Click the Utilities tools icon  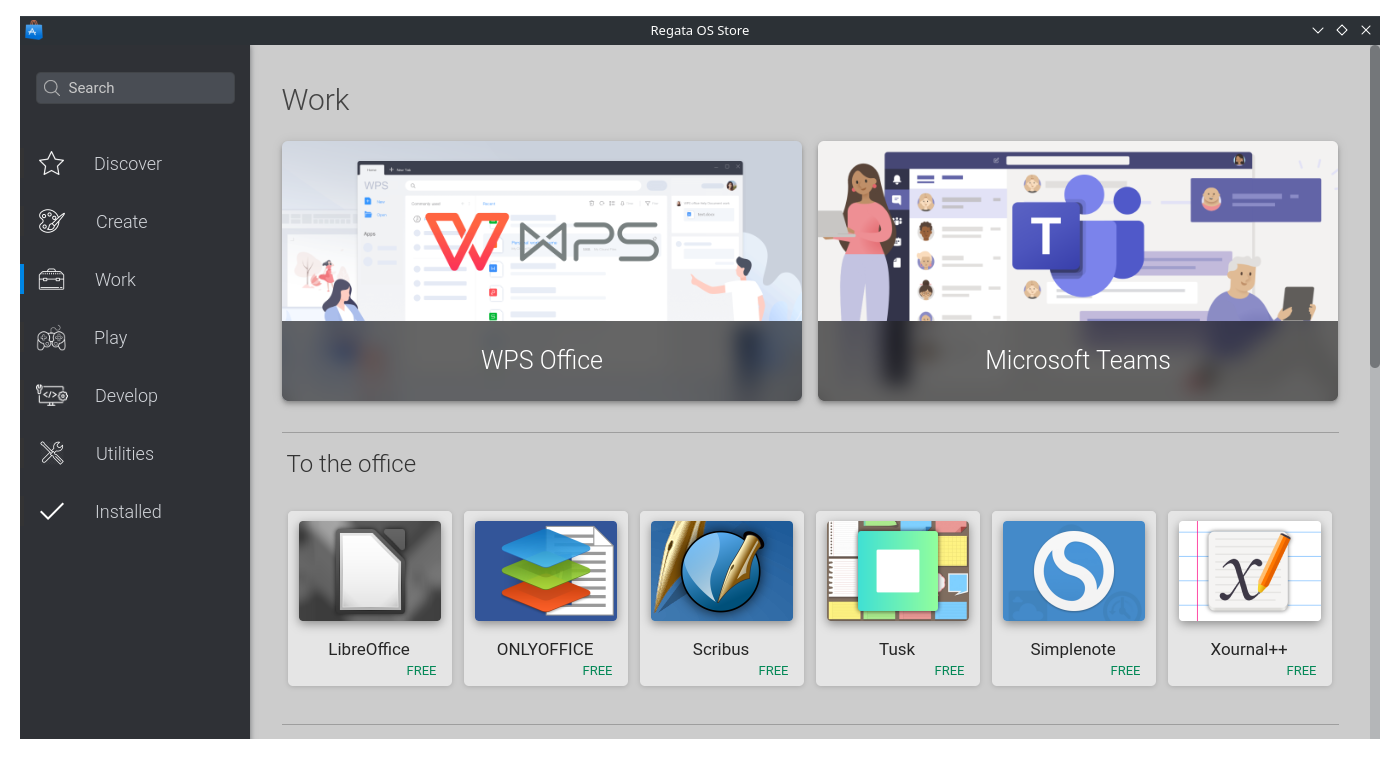52,454
